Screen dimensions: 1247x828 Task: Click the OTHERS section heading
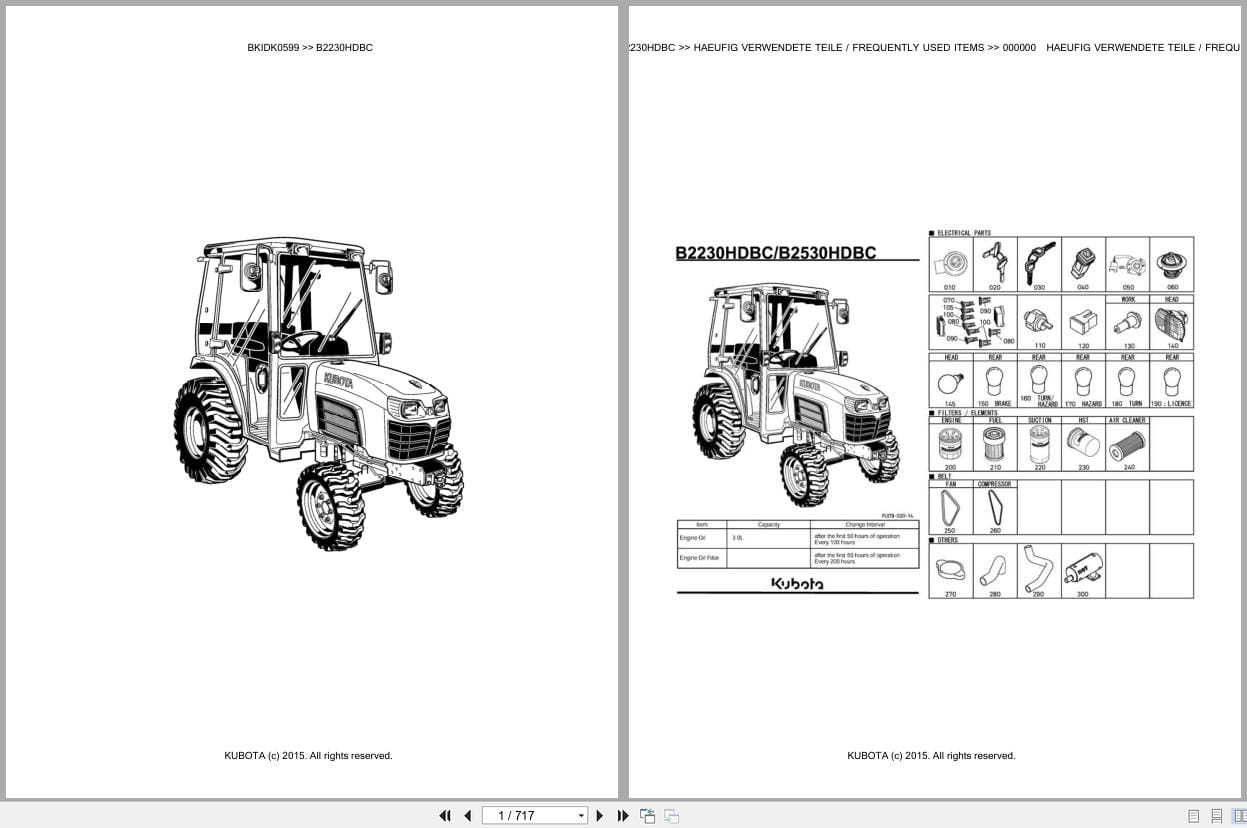pyautogui.click(x=947, y=540)
